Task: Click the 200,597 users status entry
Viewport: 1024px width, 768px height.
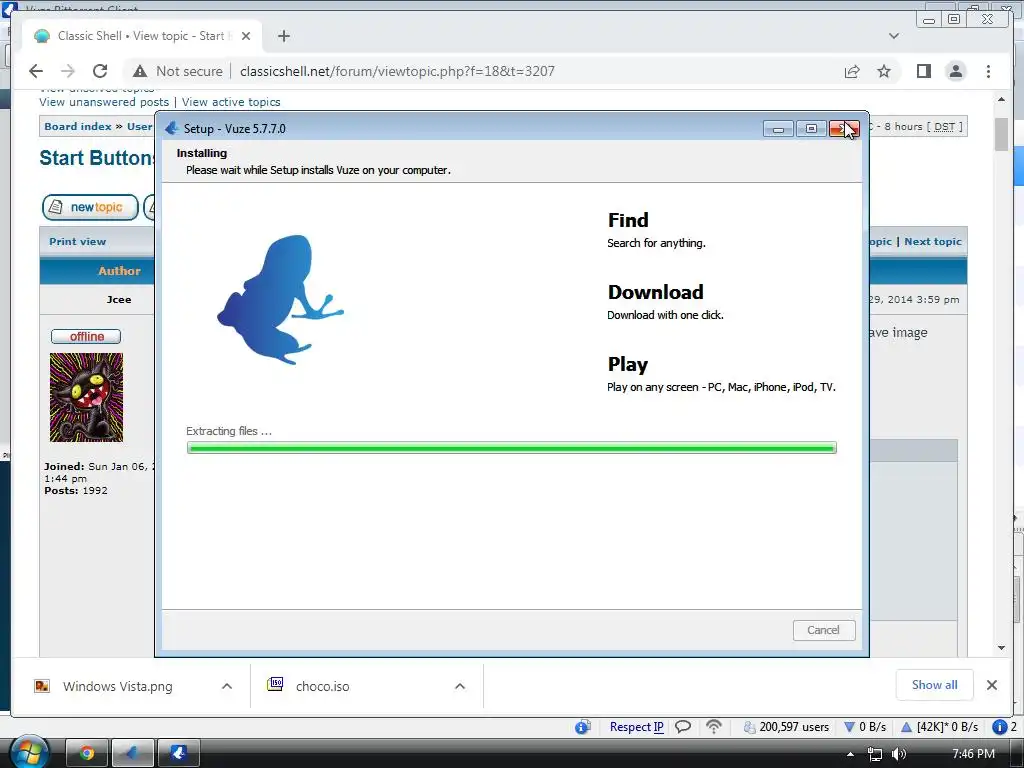Action: pos(786,727)
